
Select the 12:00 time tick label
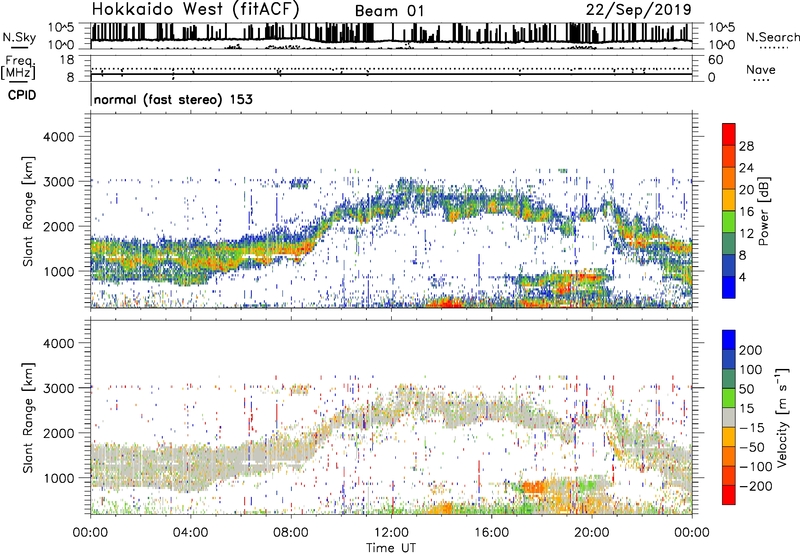tap(391, 533)
